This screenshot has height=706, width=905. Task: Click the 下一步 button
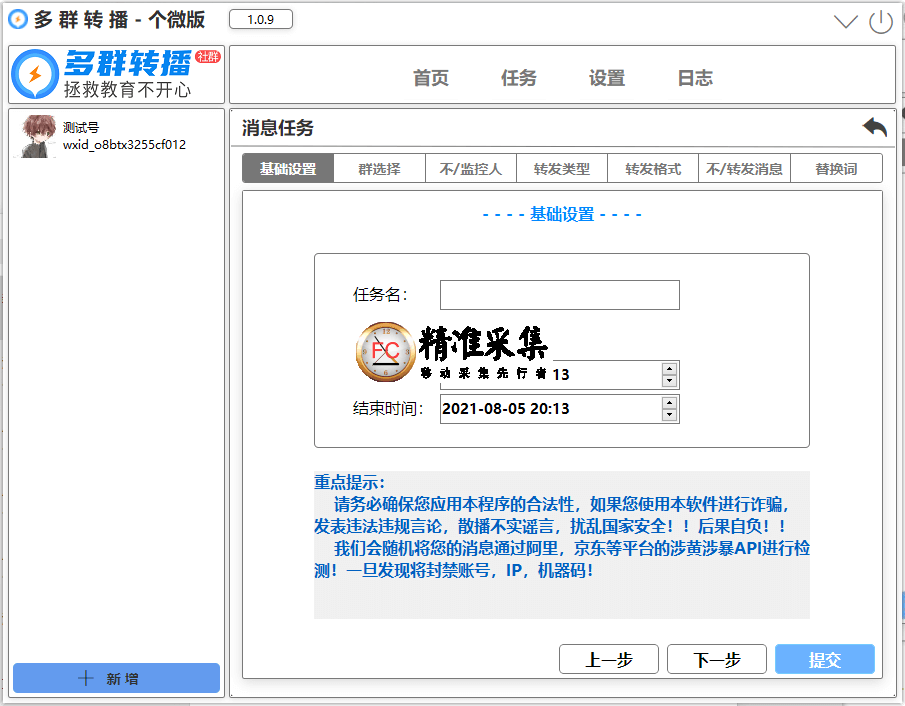pos(717,659)
